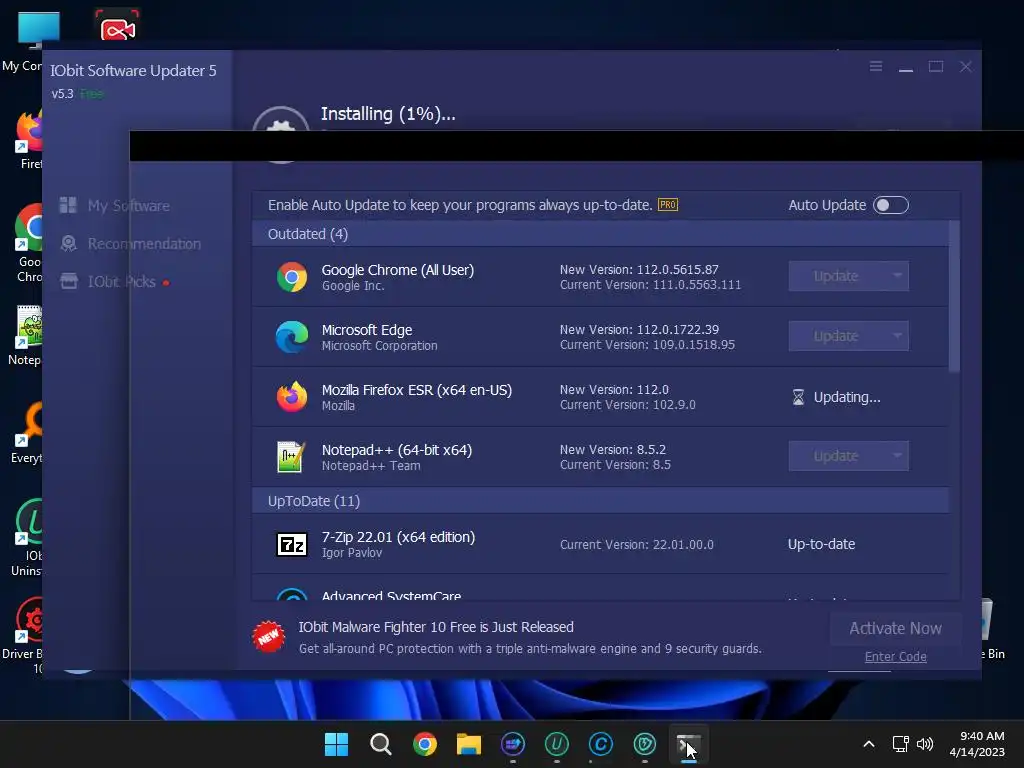
Task: Click the Enter Code link
Action: pyautogui.click(x=895, y=657)
